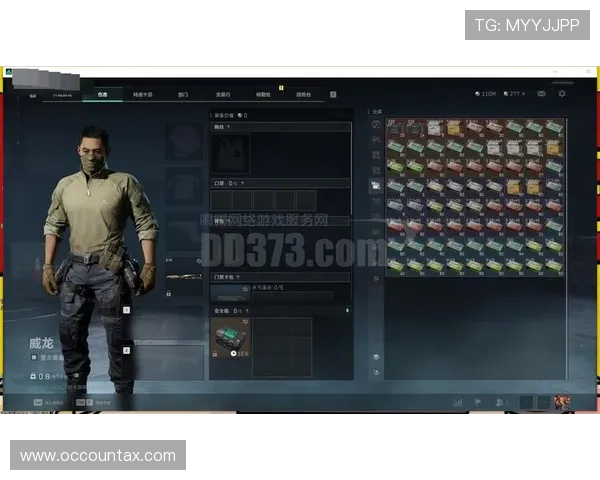Select the highlighted ammo category in warehouse sidebar
The height and width of the screenshot is (480, 600).
(376, 186)
